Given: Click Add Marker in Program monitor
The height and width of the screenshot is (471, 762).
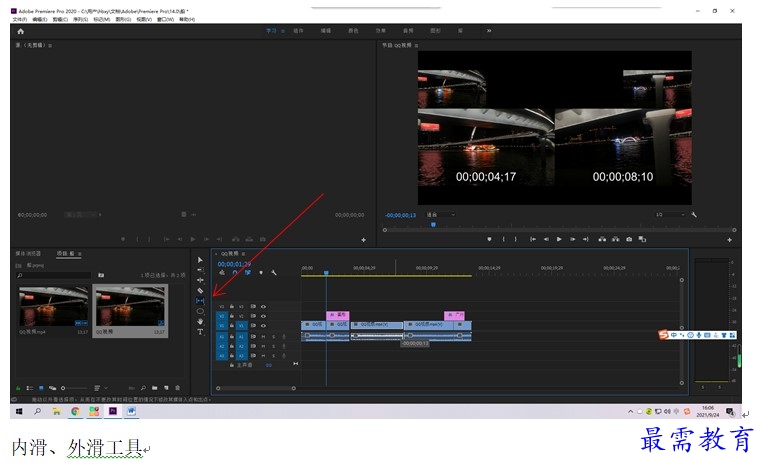Looking at the screenshot, I should [x=489, y=239].
